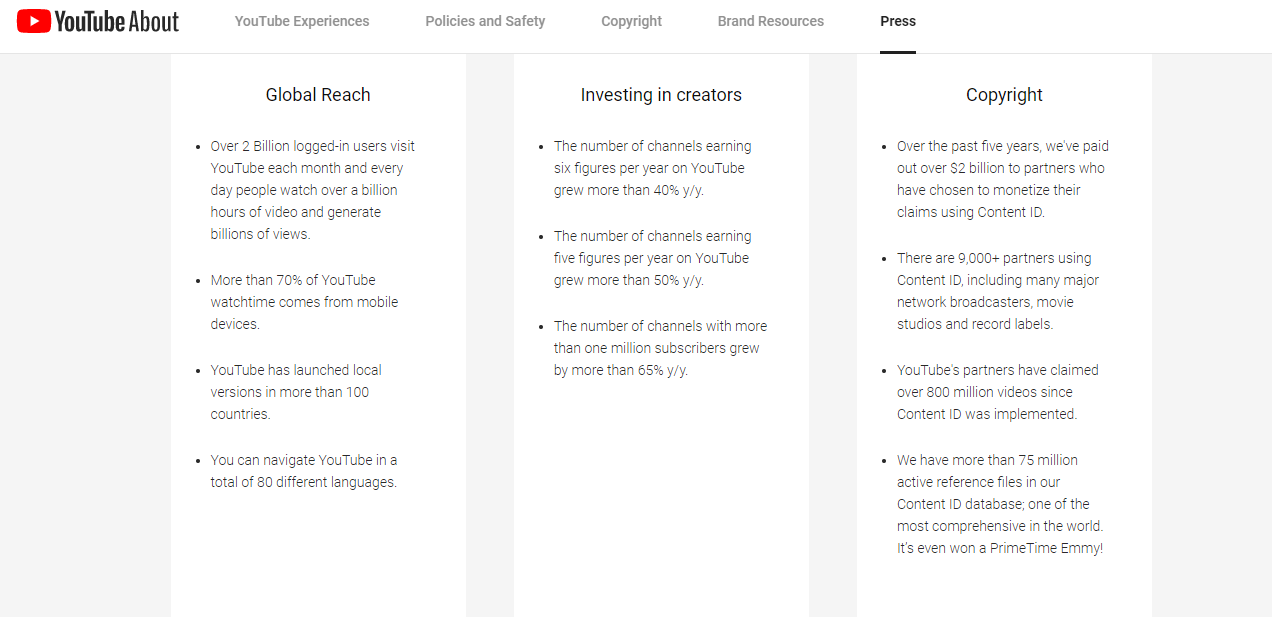Click the red YouTube play logo icon

34,21
